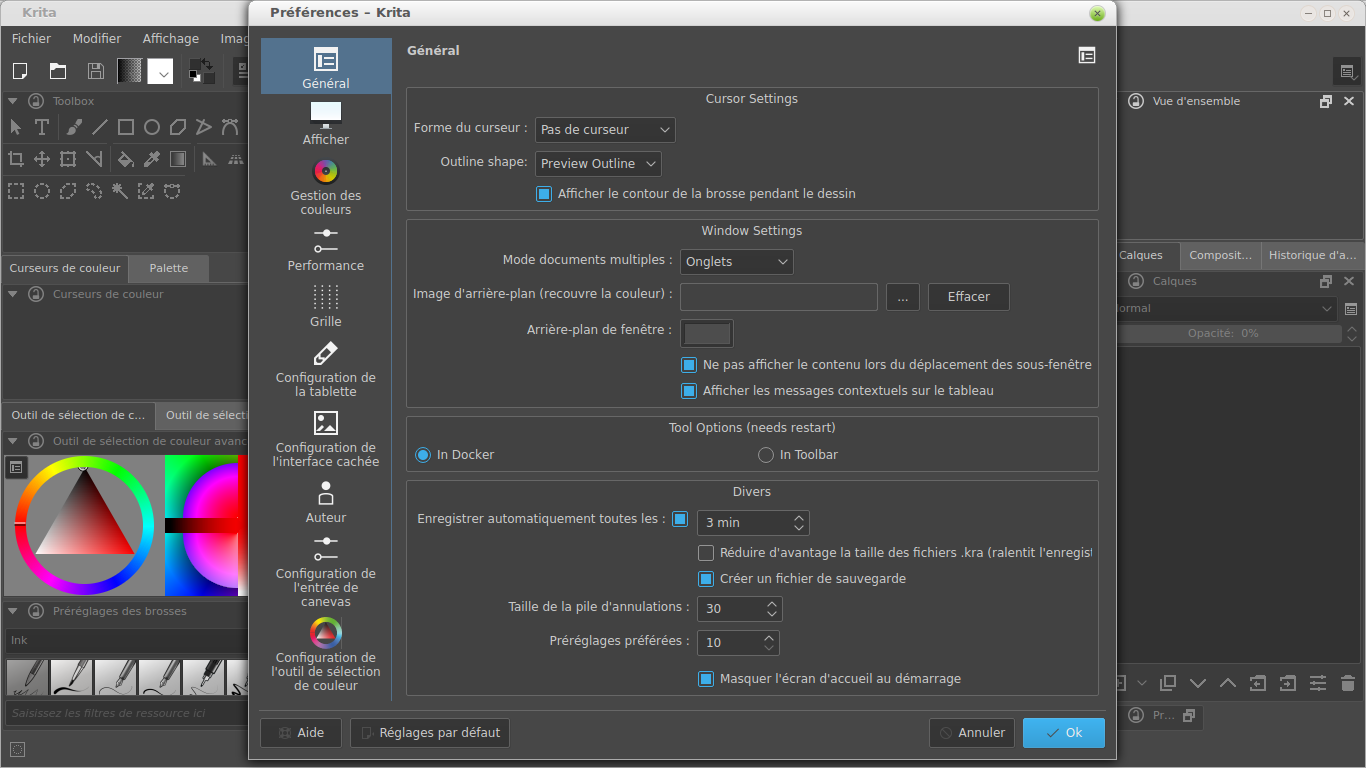Select the Crop tool in Toolbox
The width and height of the screenshot is (1366, 768).
(16, 159)
